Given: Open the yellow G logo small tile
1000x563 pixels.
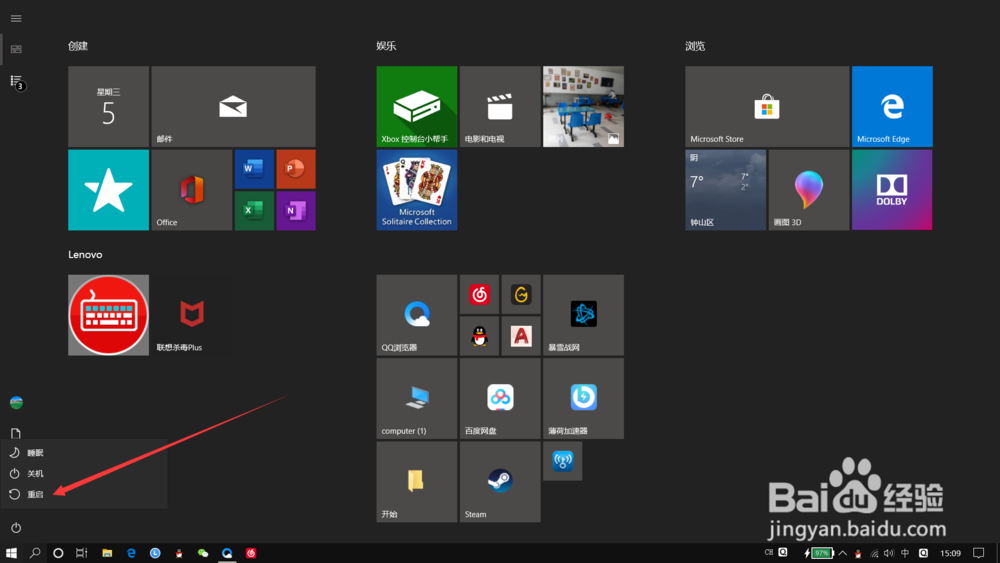Looking at the screenshot, I should (x=521, y=295).
